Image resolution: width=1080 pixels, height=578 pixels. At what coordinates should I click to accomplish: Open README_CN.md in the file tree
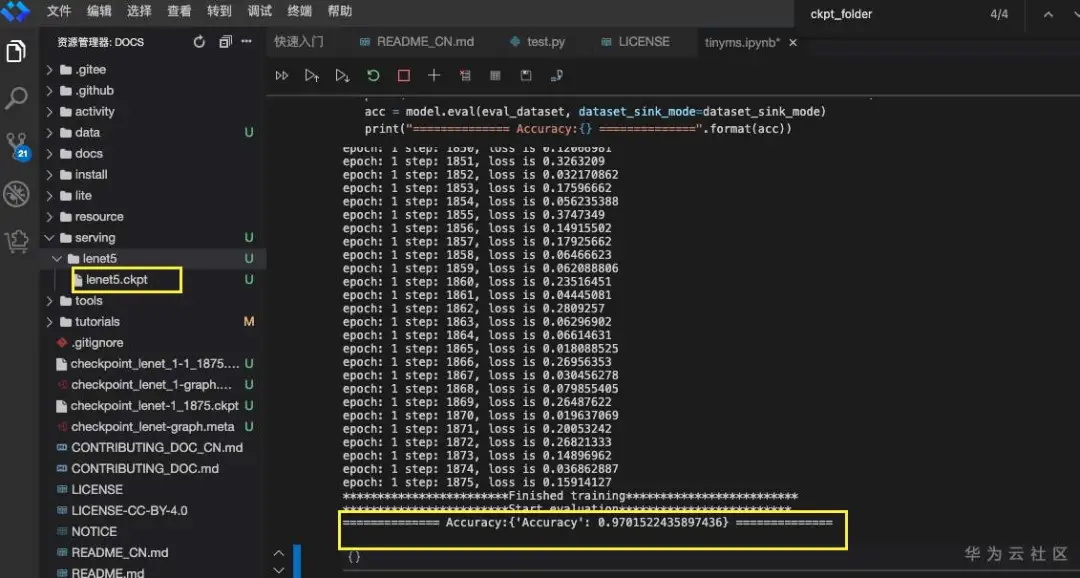click(x=119, y=553)
